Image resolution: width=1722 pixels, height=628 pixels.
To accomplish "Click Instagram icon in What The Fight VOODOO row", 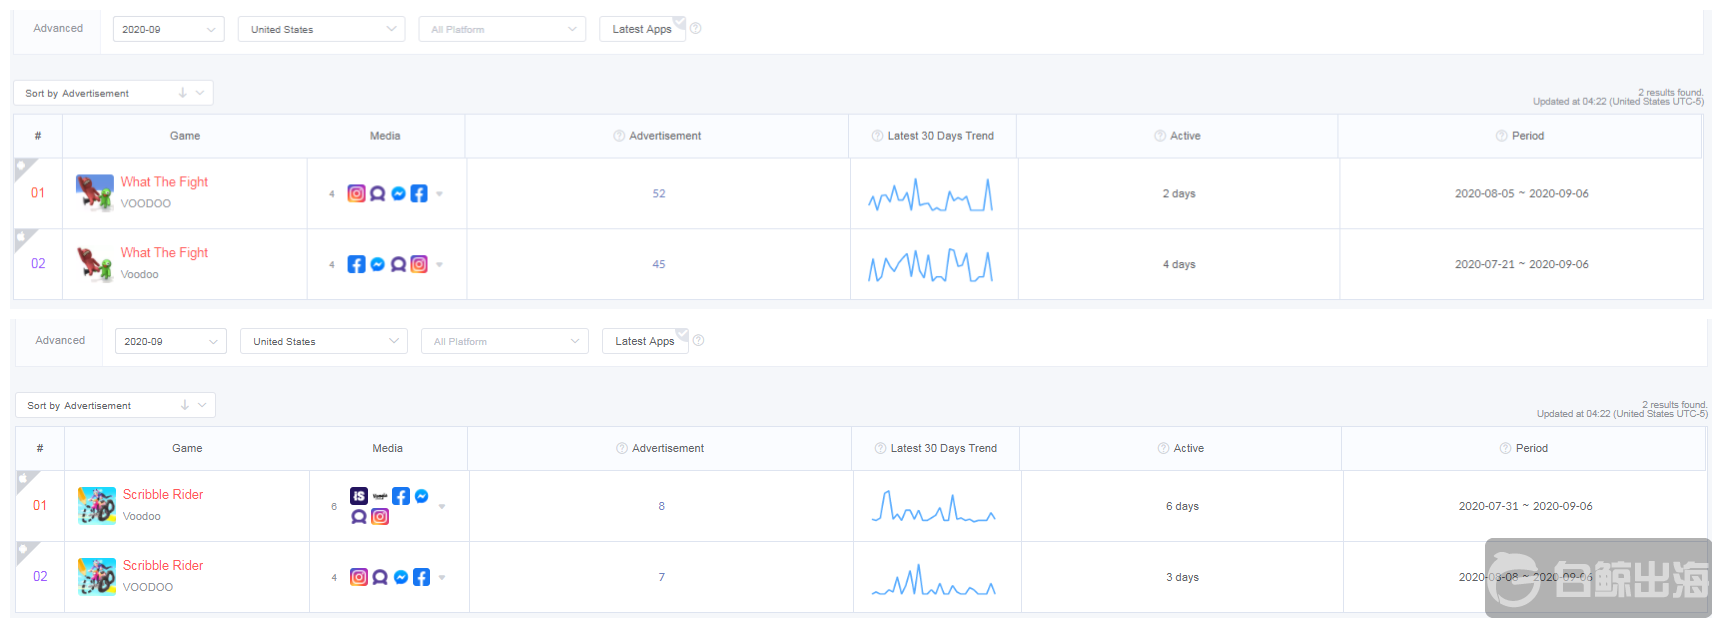I will (x=356, y=193).
